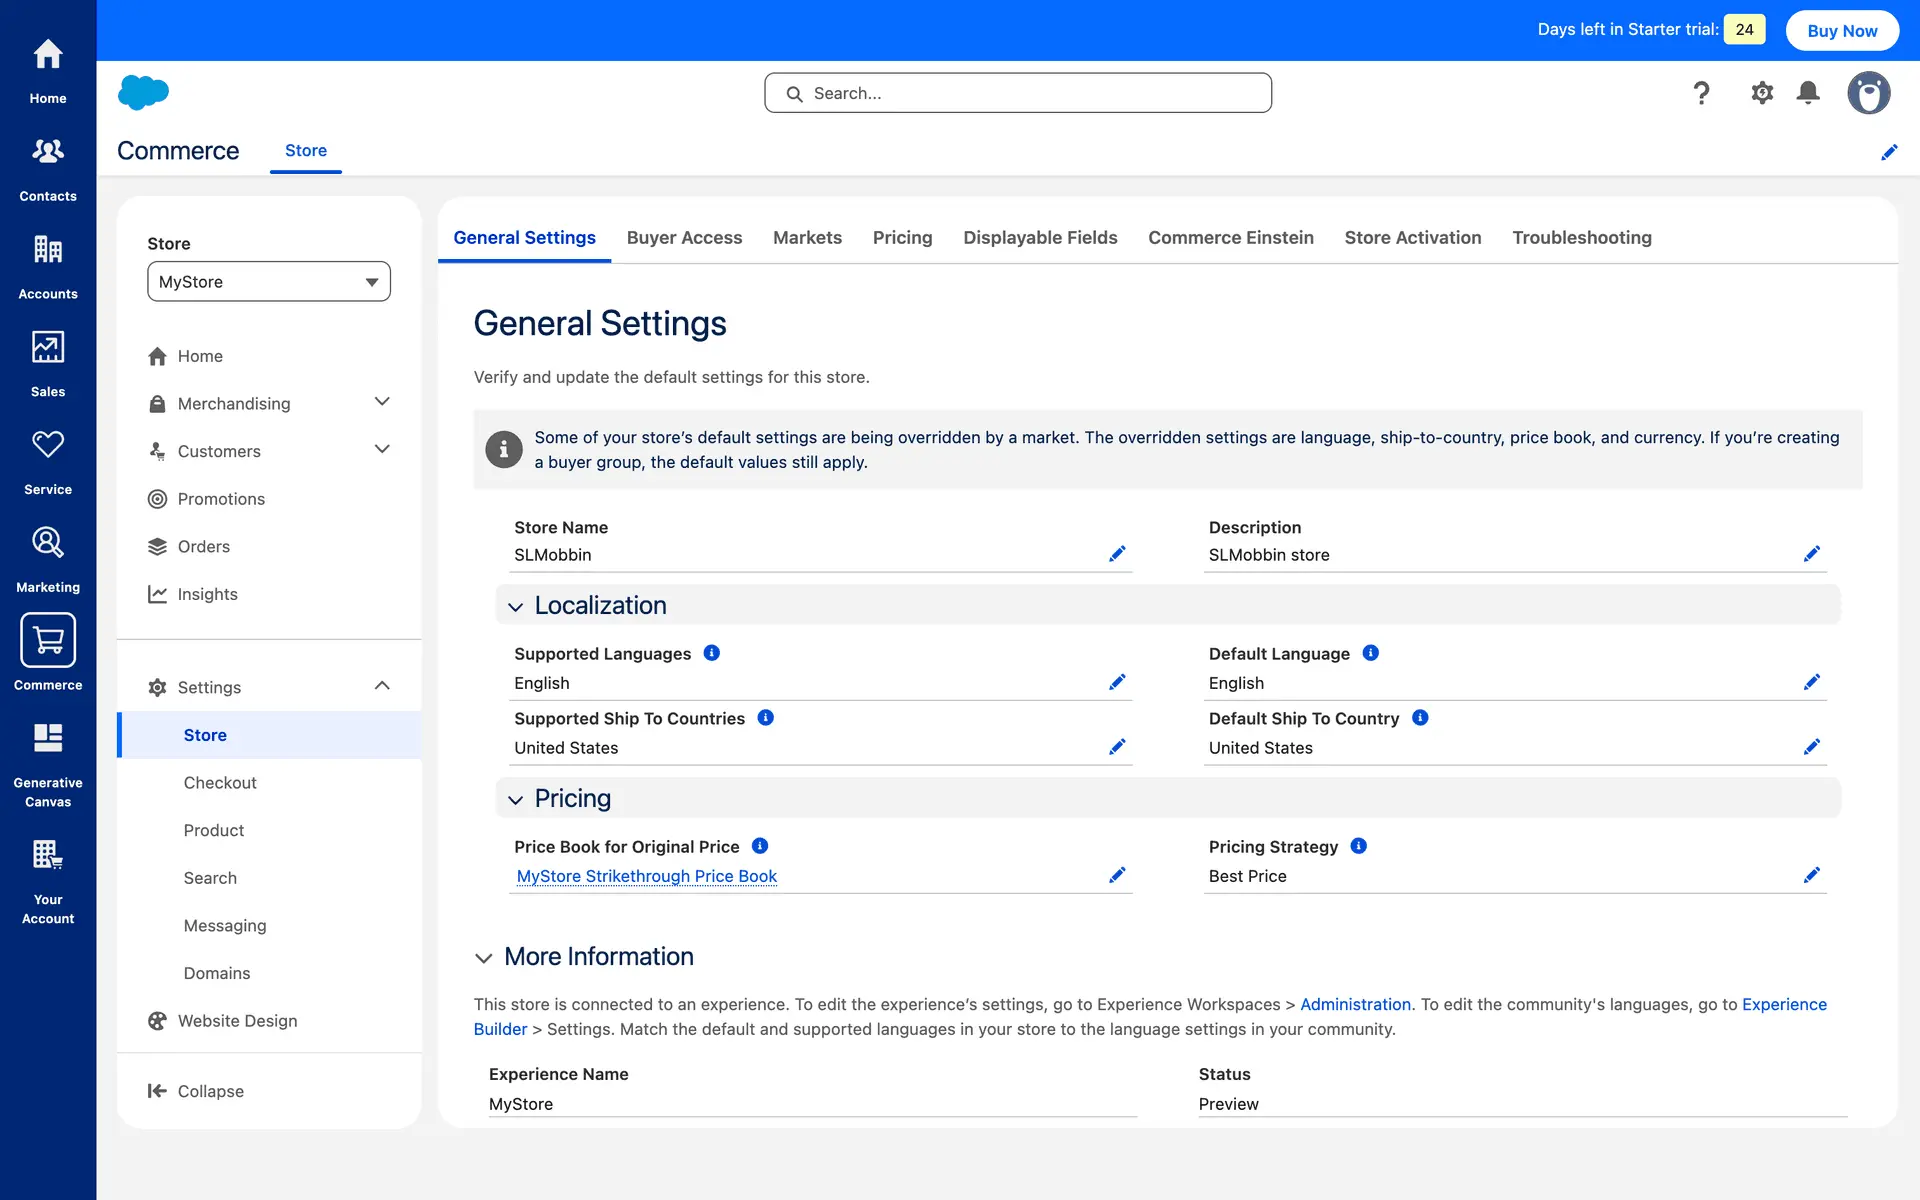Open MyStore Strikethrough Price Book link
Image resolution: width=1920 pixels, height=1200 pixels.
pos(647,876)
